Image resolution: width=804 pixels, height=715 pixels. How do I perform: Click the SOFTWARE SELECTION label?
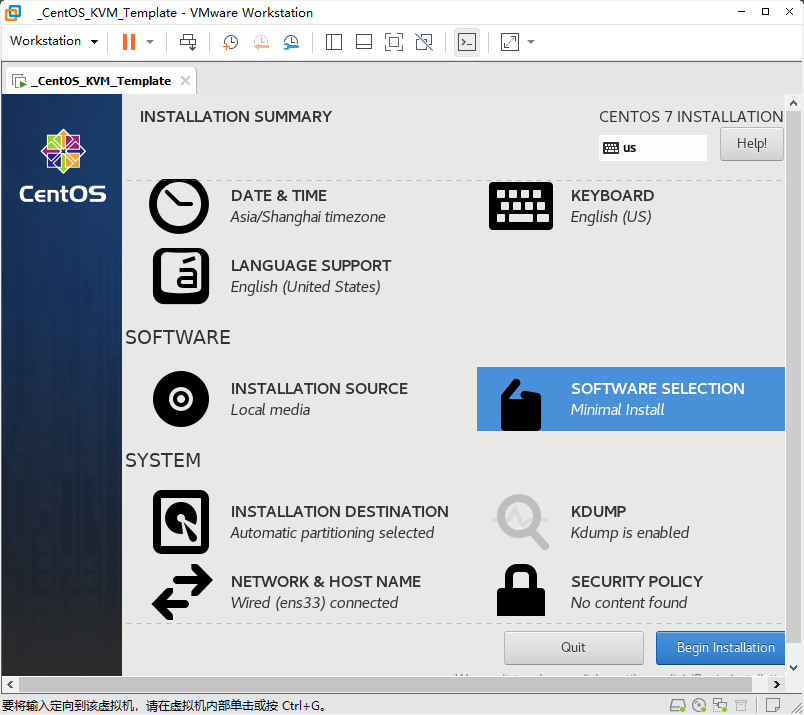tap(658, 388)
